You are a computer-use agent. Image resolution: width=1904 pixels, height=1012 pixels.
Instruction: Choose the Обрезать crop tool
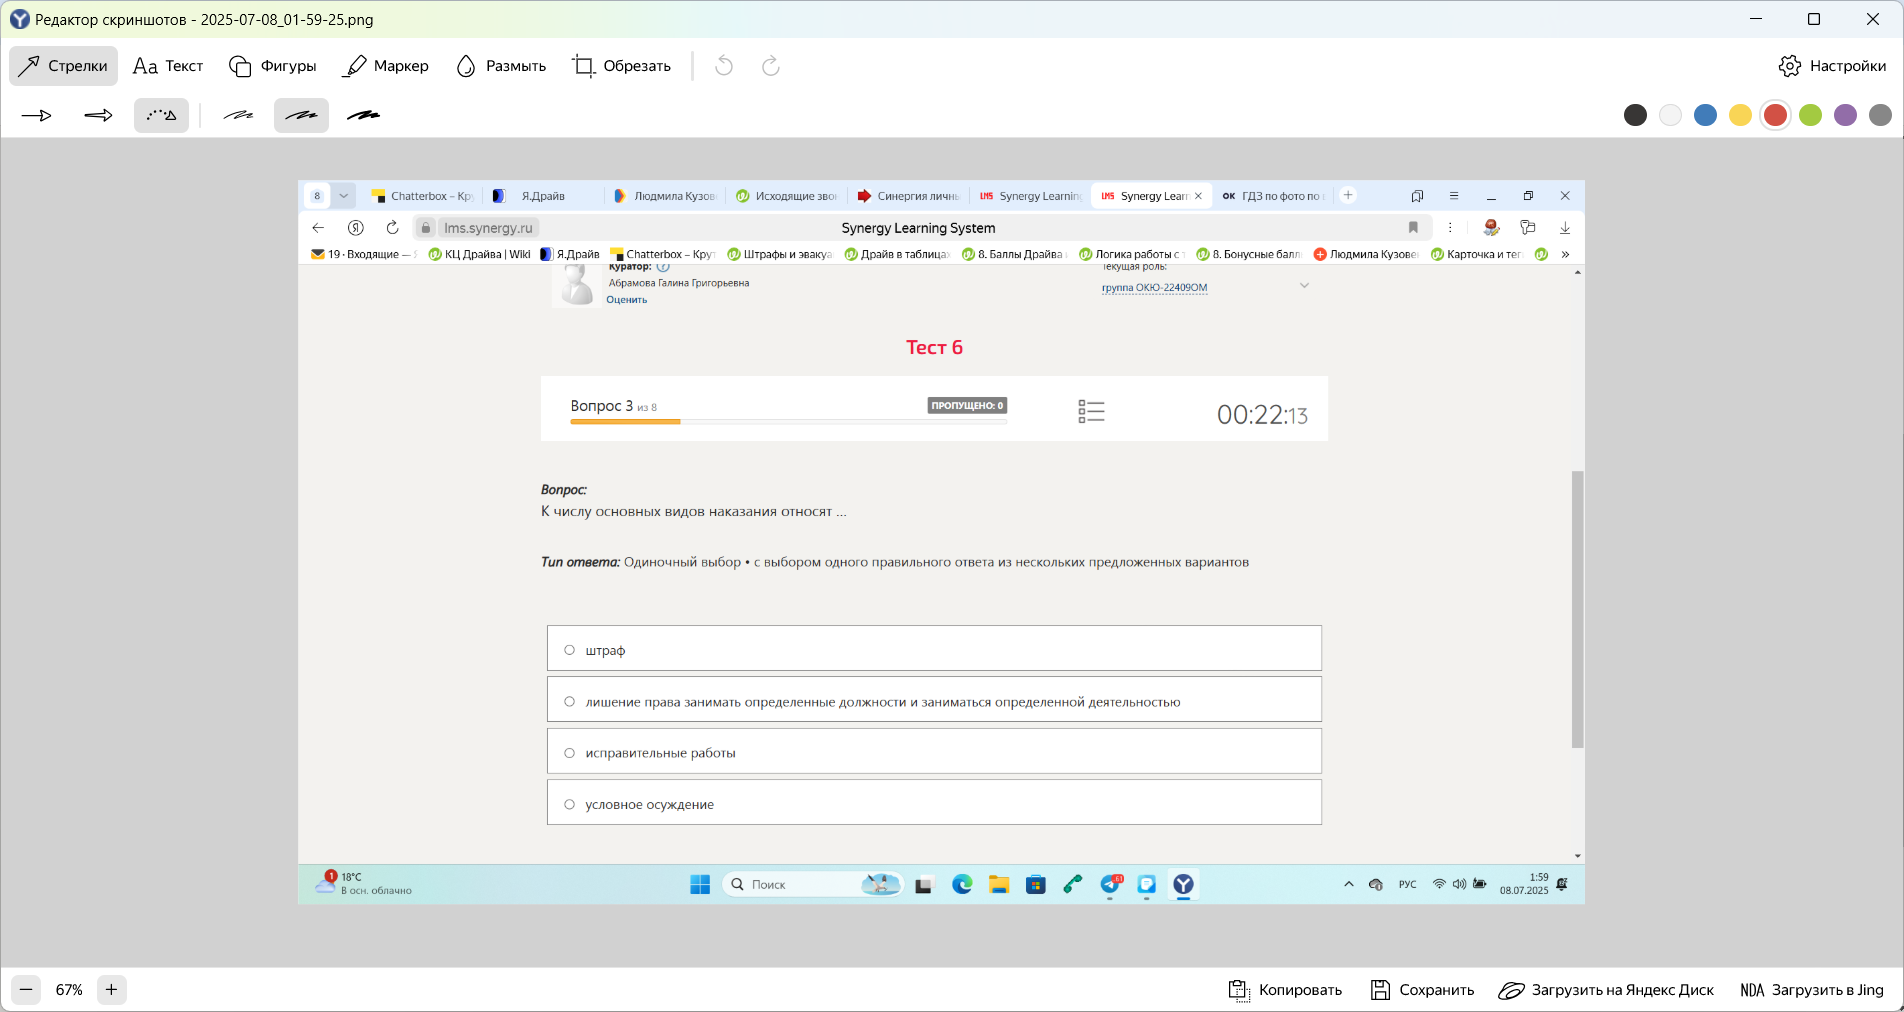click(x=621, y=66)
